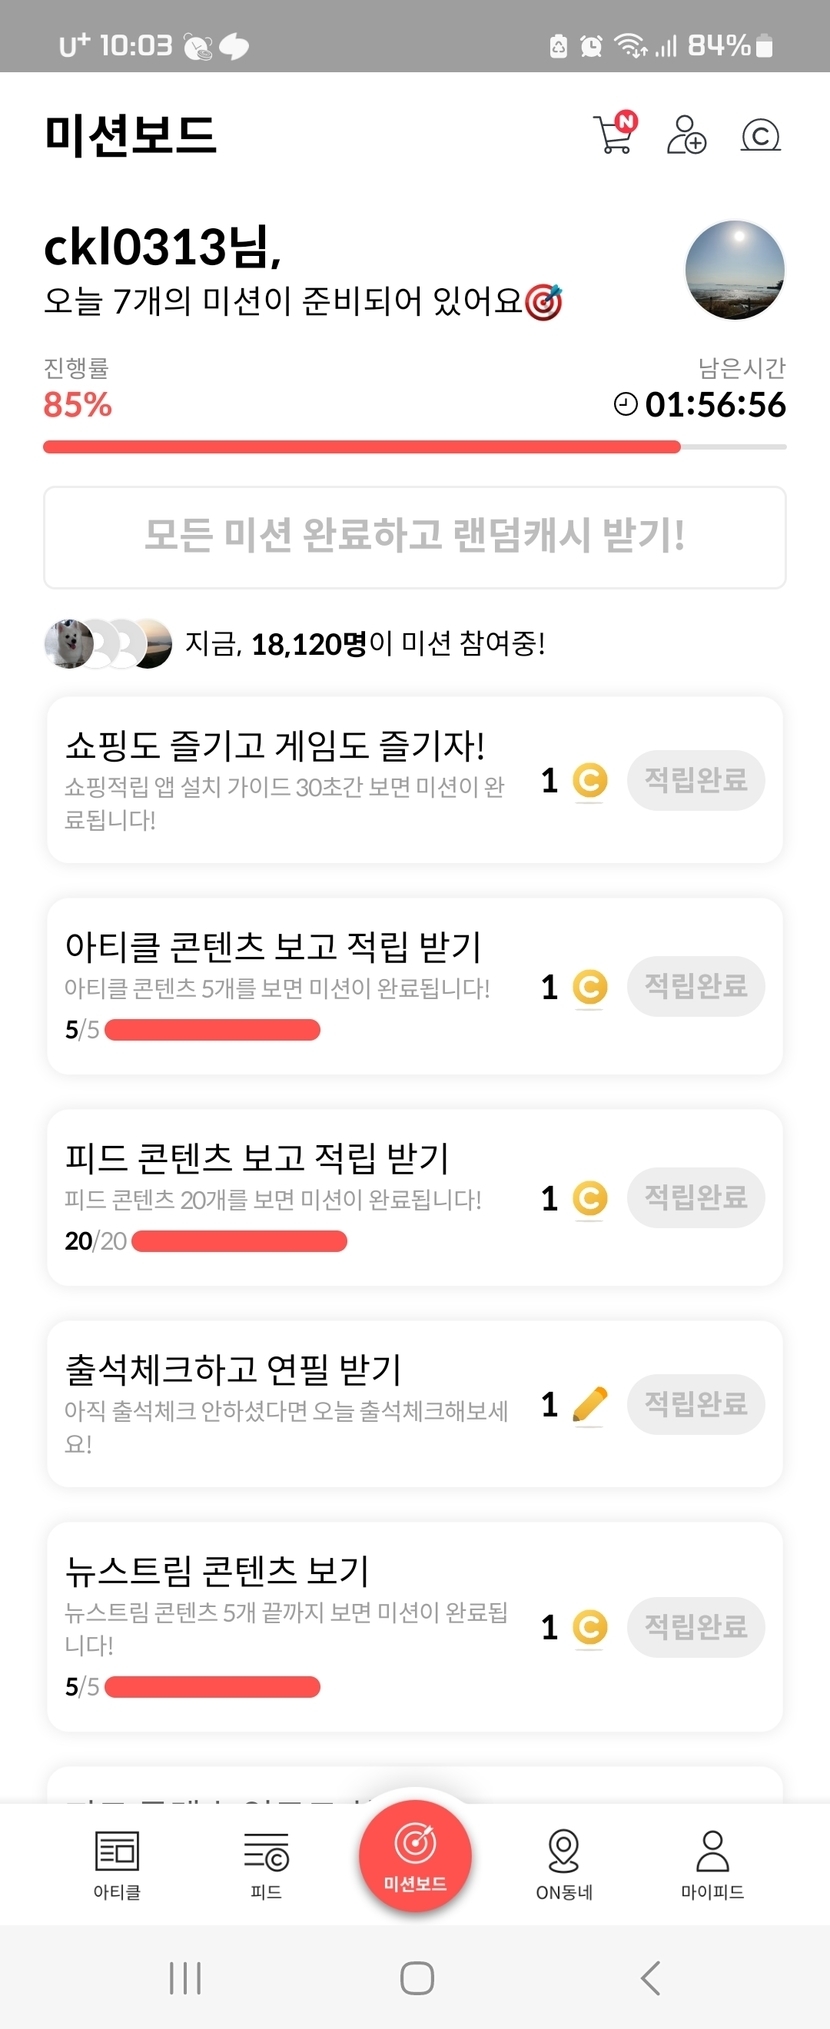The width and height of the screenshot is (830, 2029).
Task: Tap 적립완료 for 아티클 콘텐츠 mission
Action: (x=696, y=987)
